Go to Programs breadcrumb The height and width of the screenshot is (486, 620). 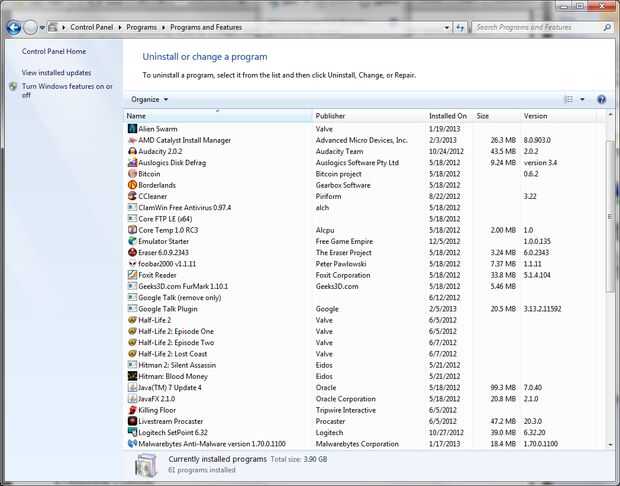click(142, 27)
